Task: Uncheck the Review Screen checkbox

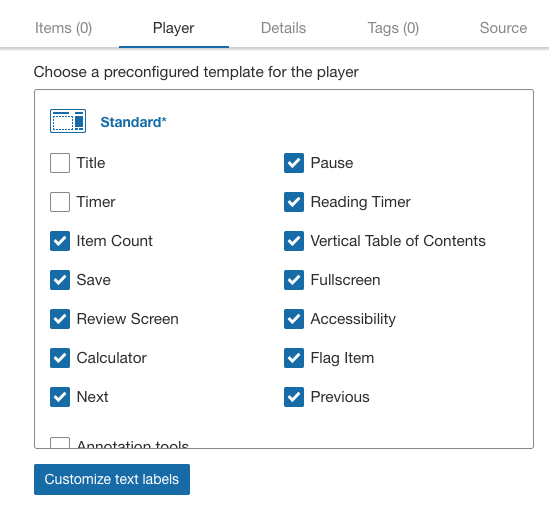Action: pos(60,319)
